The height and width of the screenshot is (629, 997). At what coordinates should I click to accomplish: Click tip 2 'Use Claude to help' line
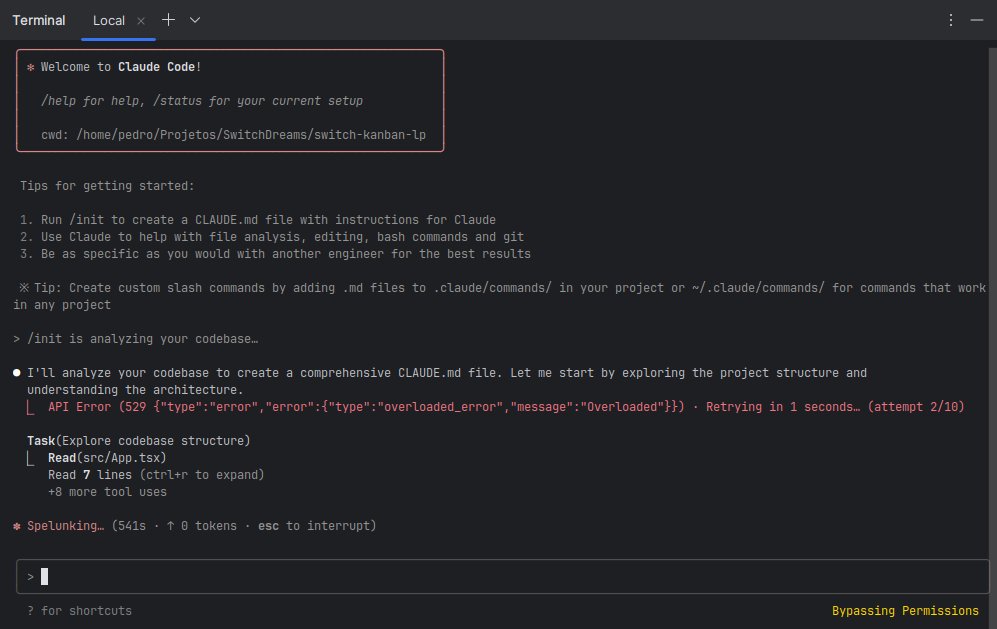[272, 237]
